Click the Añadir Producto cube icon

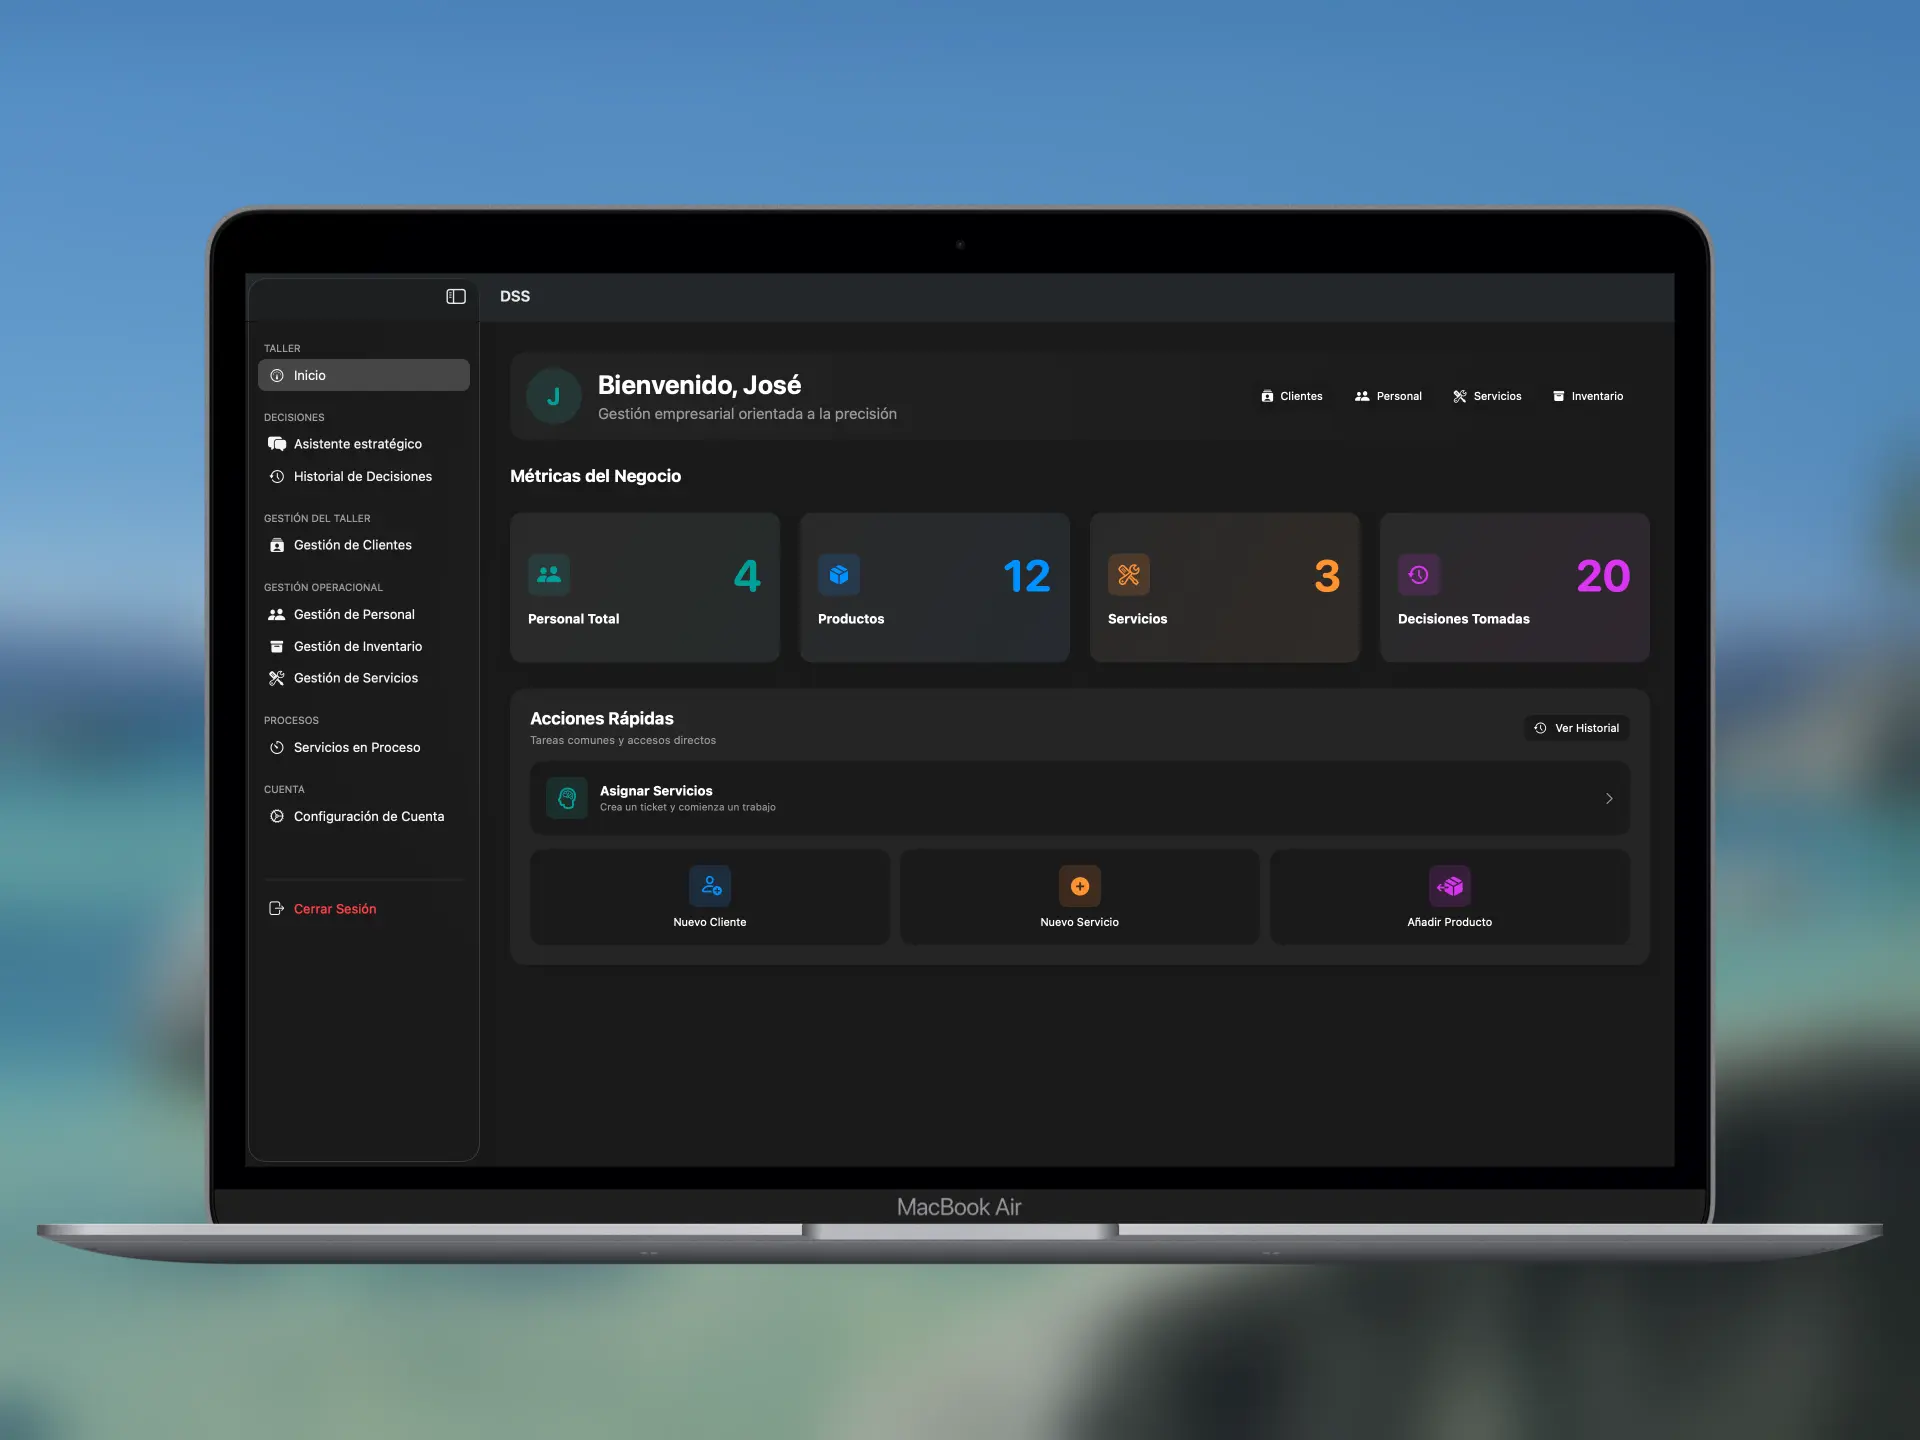pos(1450,885)
